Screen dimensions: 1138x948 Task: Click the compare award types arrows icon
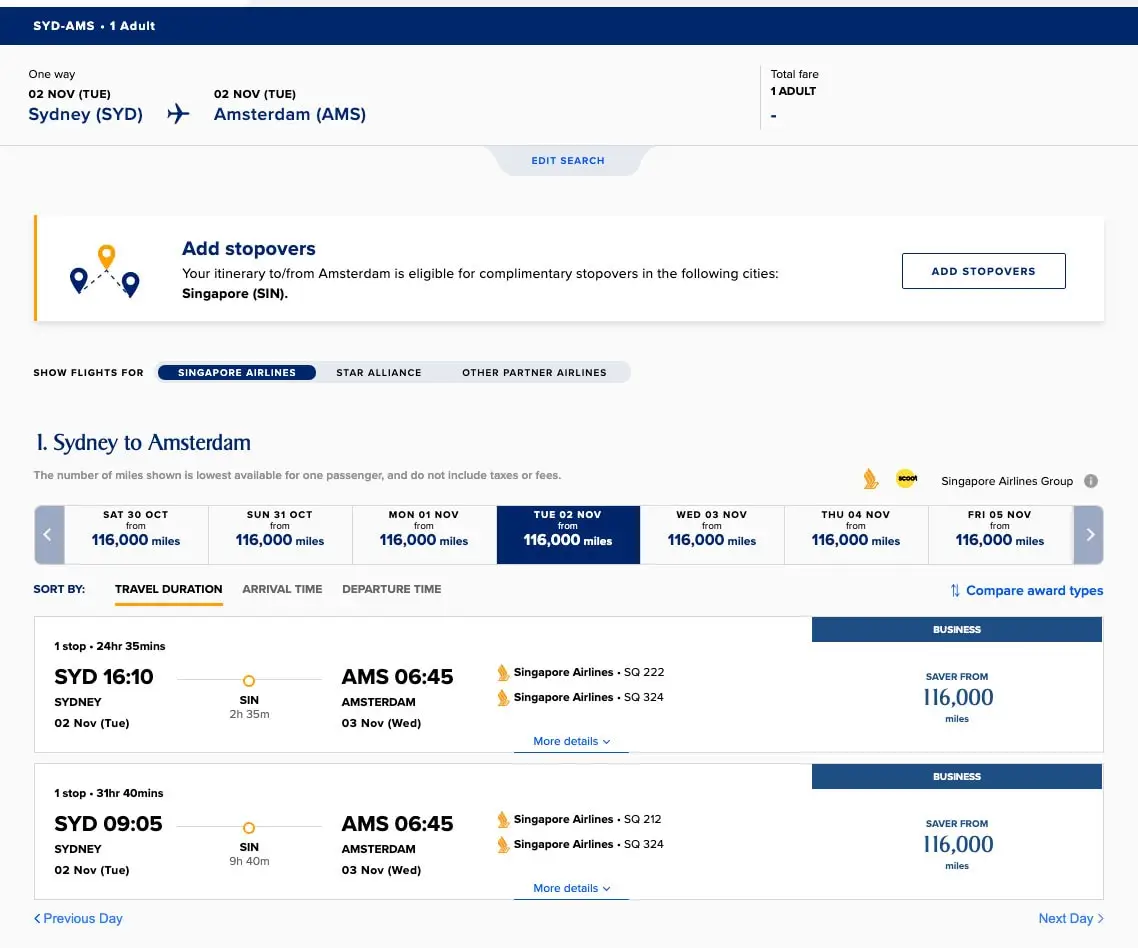(x=955, y=590)
